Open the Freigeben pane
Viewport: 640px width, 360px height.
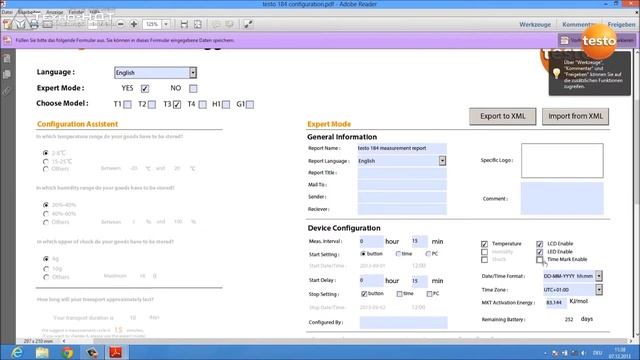point(621,24)
